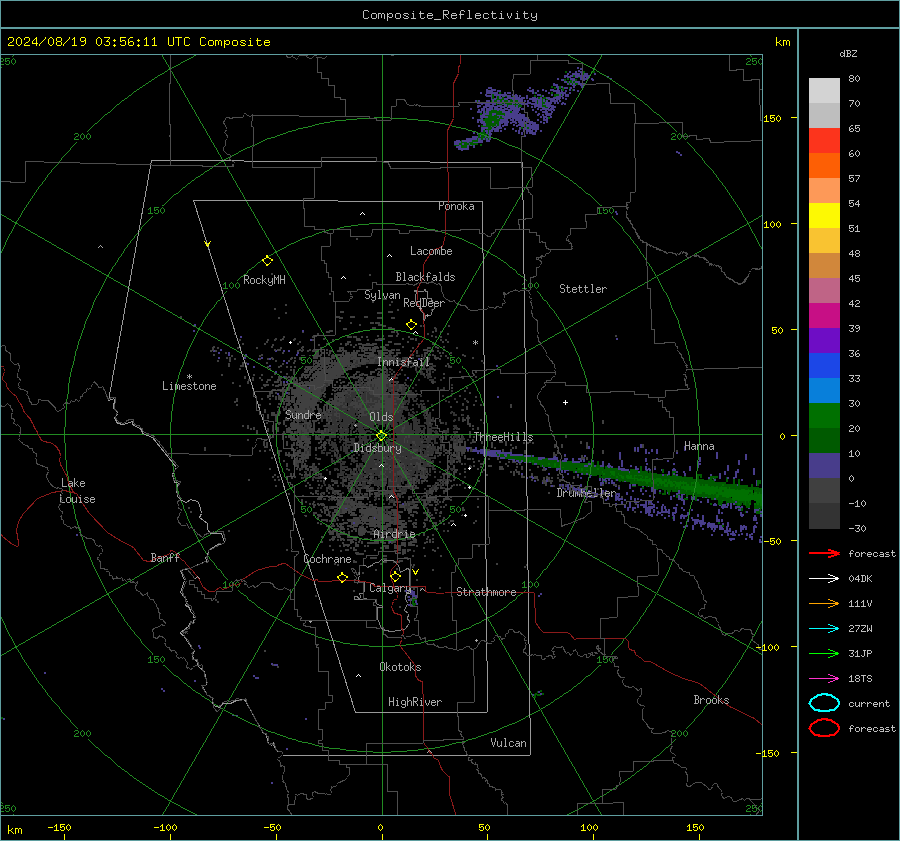The height and width of the screenshot is (841, 900).
Task: Click the Limestone label
Action: pos(189,386)
